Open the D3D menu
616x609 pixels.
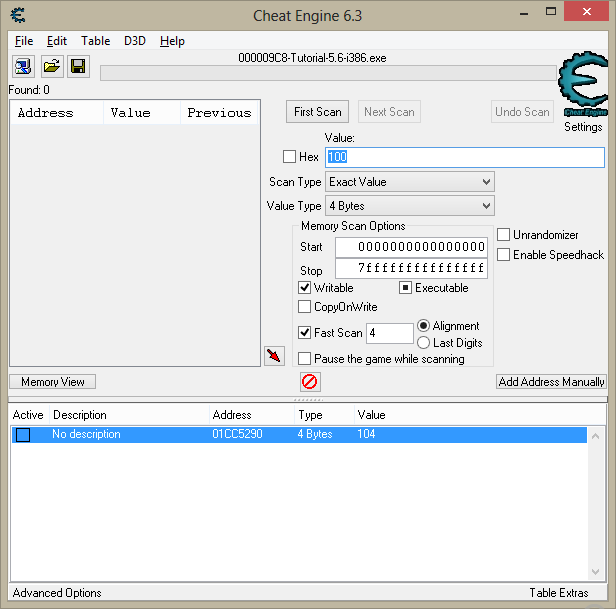click(135, 41)
